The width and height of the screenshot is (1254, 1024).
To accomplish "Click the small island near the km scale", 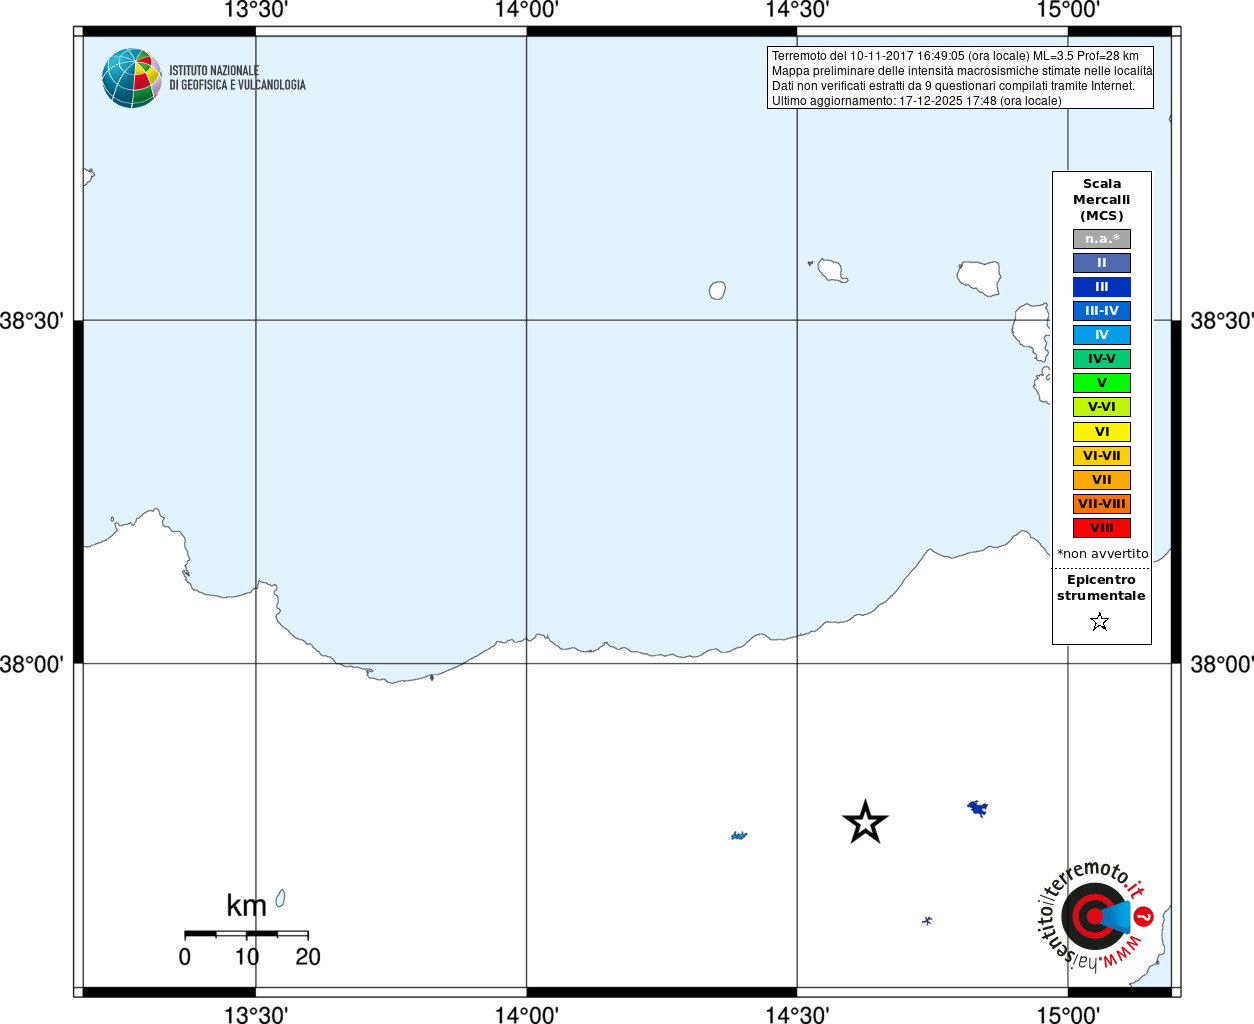I will point(281,898).
